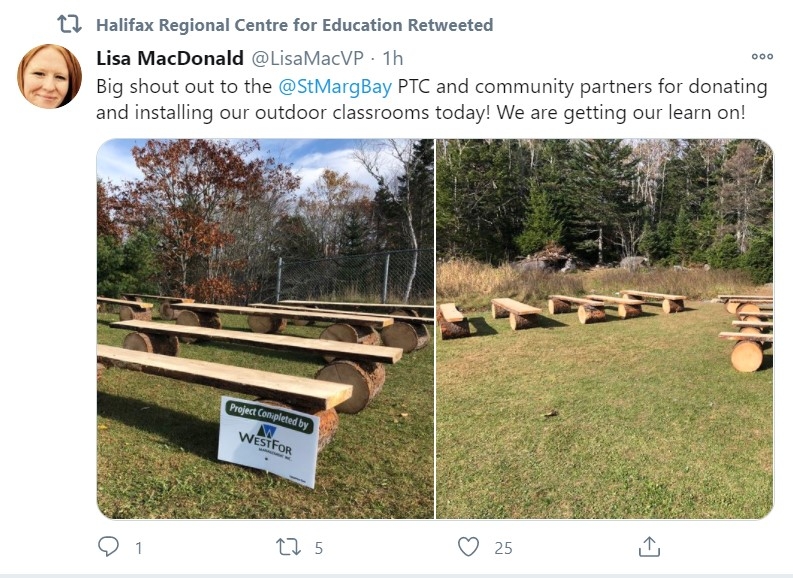Open Lisa MacDonald's profile picture

pyautogui.click(x=49, y=76)
